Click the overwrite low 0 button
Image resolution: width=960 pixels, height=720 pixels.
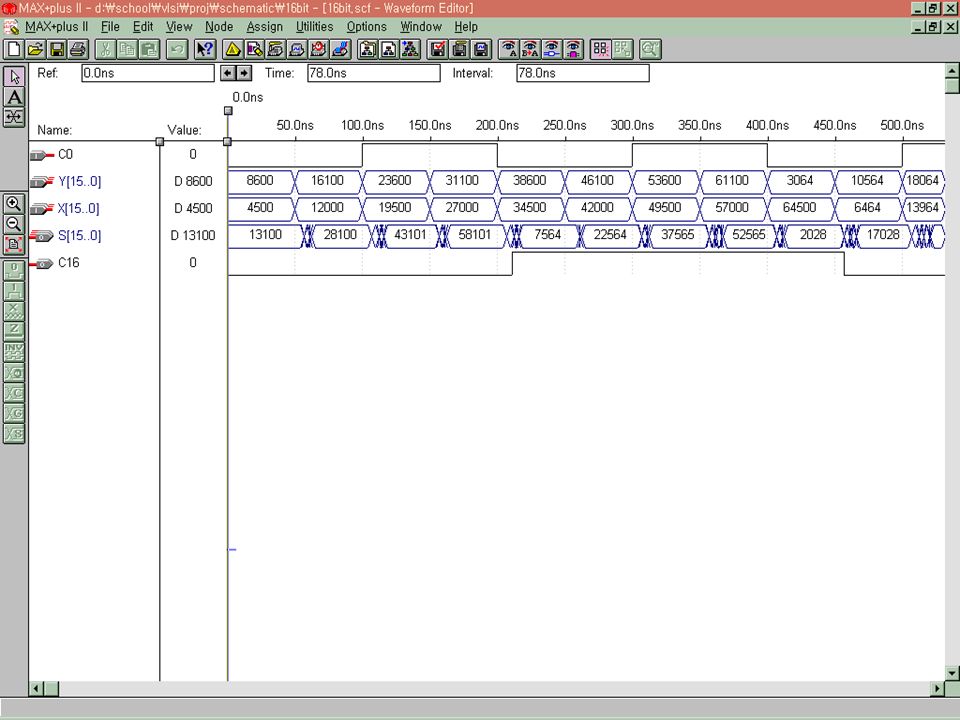(14, 269)
